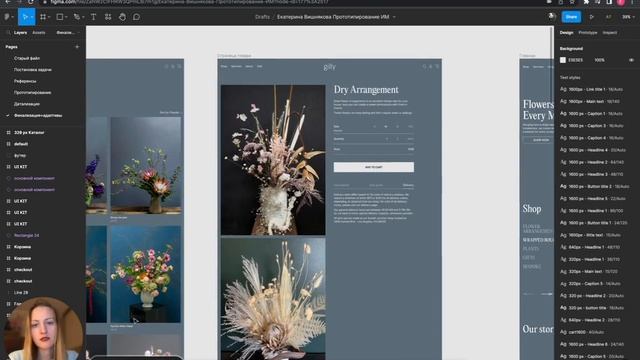The height and width of the screenshot is (360, 640).
Task: Select the Frame tool
Action: 43,17
